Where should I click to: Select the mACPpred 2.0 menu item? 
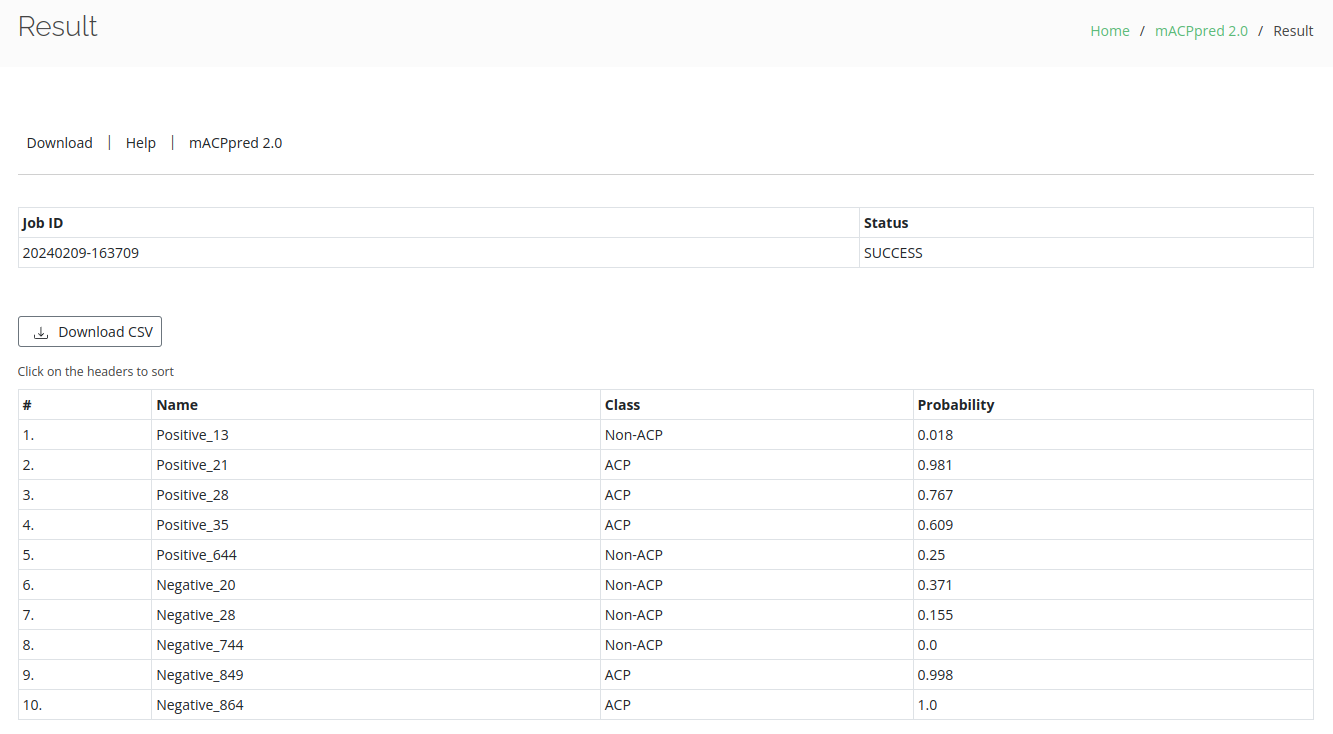point(235,143)
